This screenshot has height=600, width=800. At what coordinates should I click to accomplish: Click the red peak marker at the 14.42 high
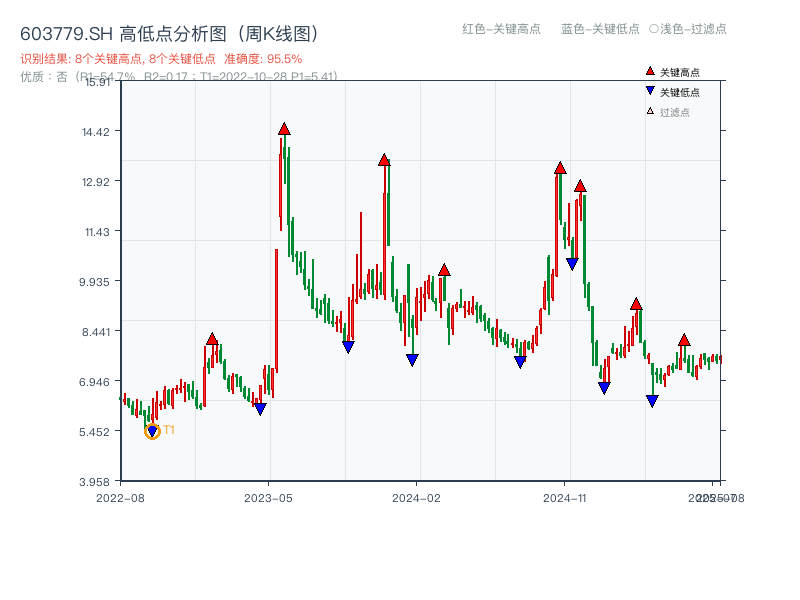tap(285, 128)
